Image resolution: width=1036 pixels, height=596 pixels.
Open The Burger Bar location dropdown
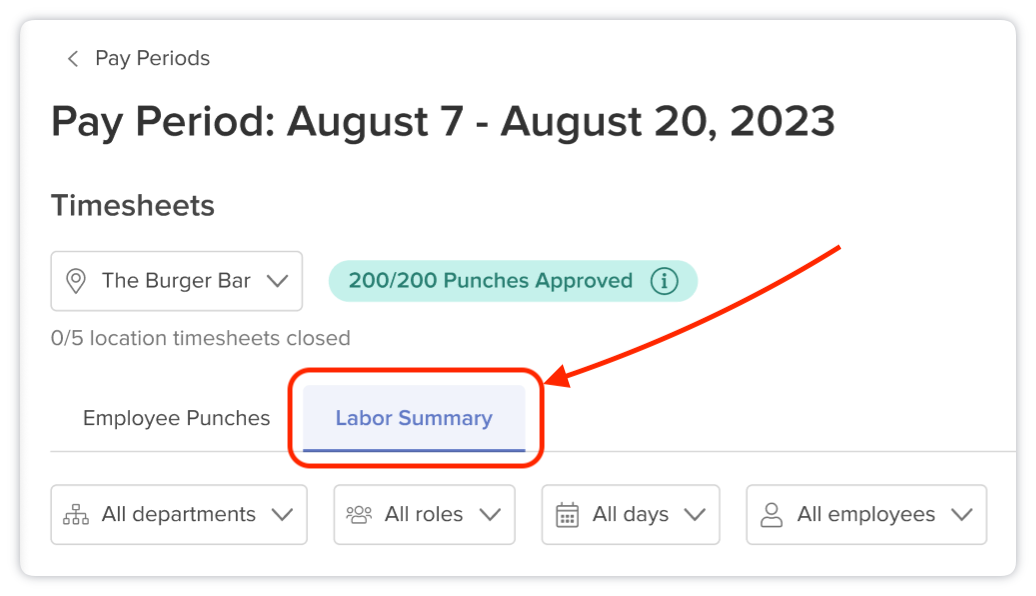176,281
